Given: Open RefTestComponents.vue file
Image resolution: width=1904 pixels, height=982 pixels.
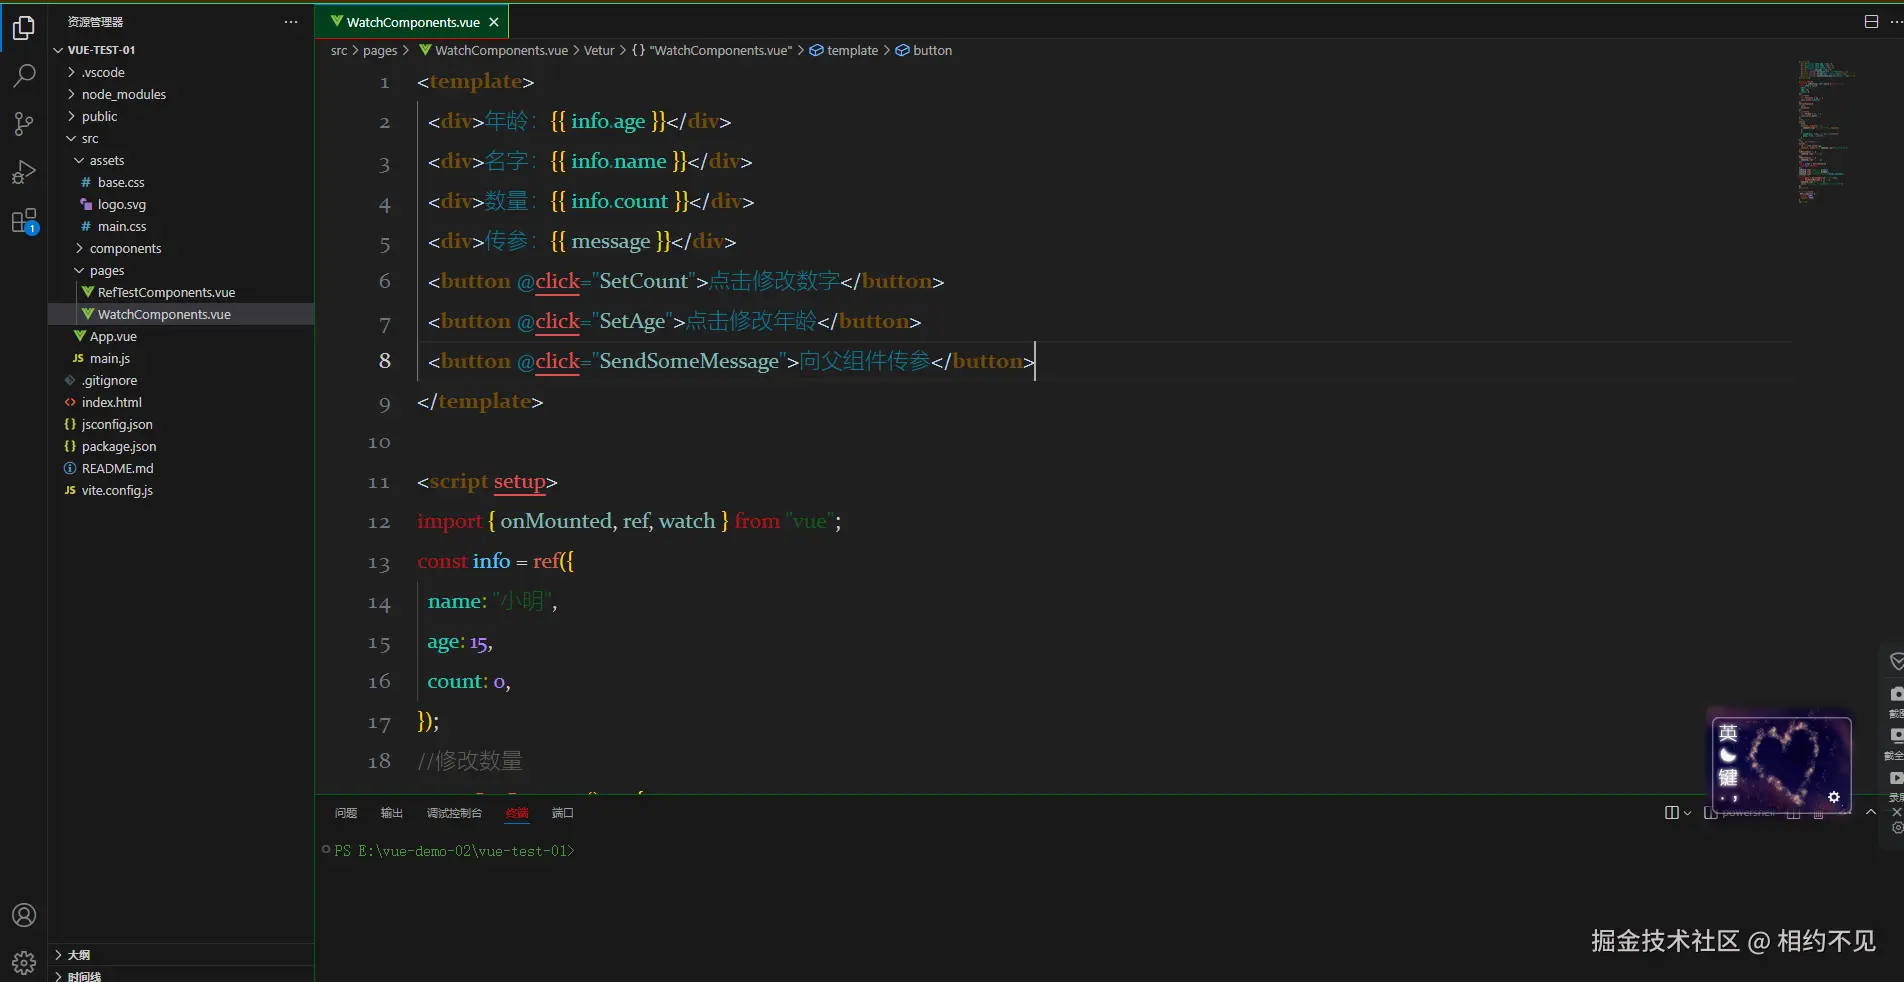Looking at the screenshot, I should (x=166, y=292).
